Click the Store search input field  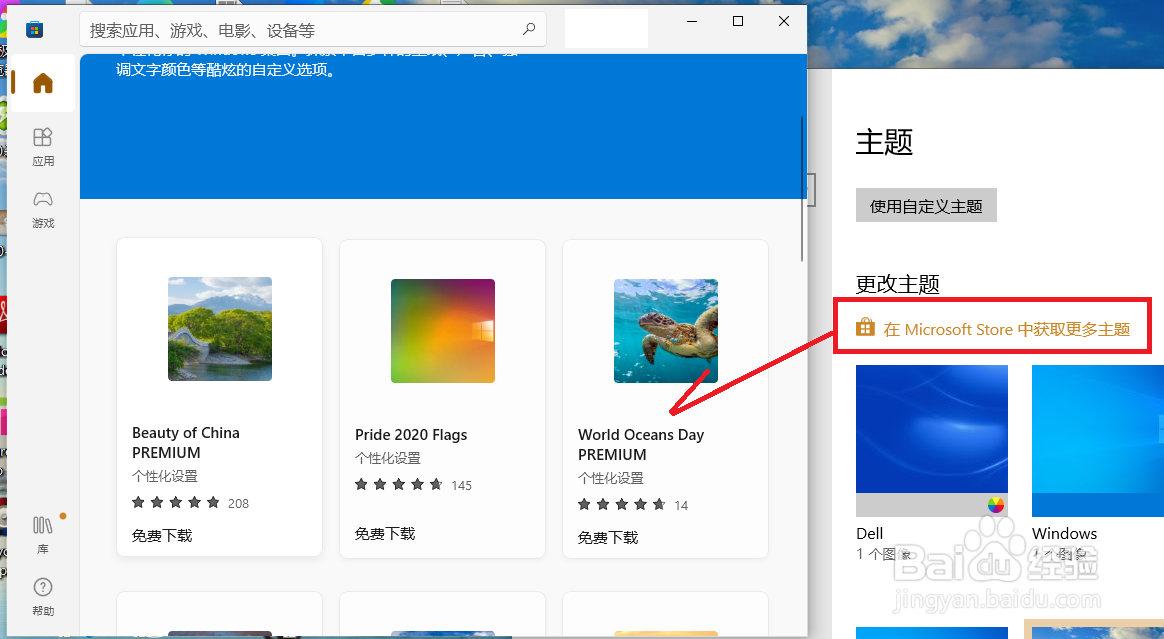click(x=313, y=30)
